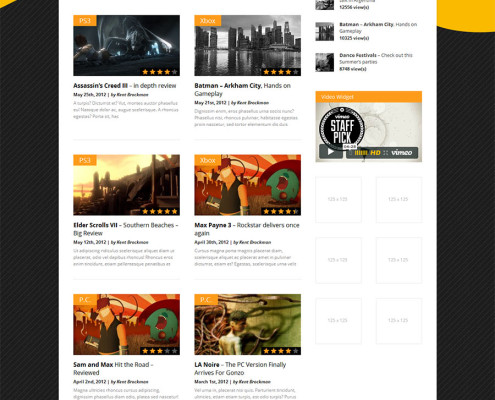This screenshot has width=495, height=400.
Task: Click sidebar thumbnail beside the 12556 view(s) entry
Action: click(325, 4)
